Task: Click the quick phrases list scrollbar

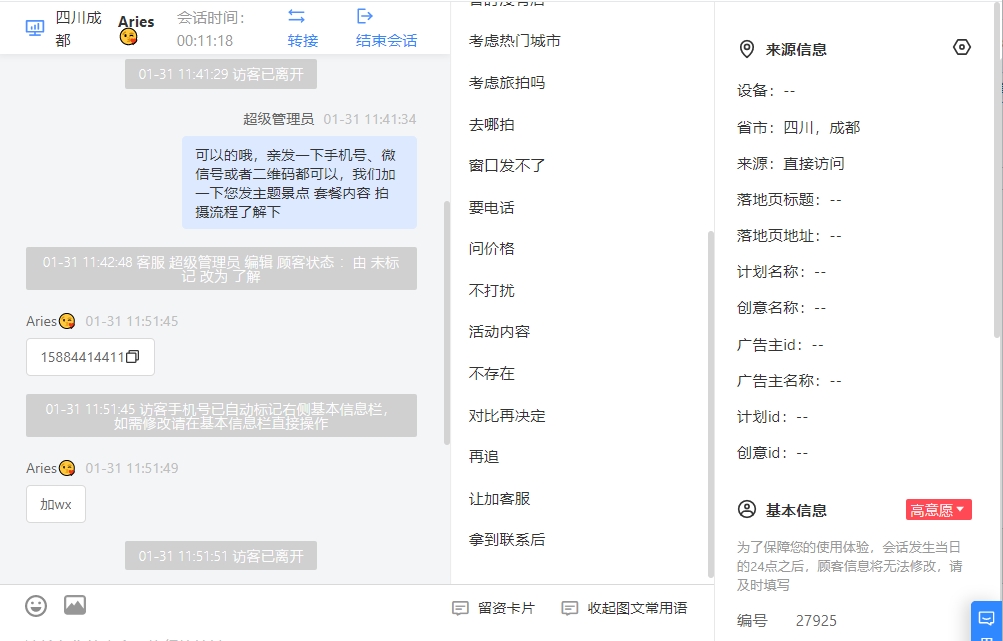Action: [711, 404]
